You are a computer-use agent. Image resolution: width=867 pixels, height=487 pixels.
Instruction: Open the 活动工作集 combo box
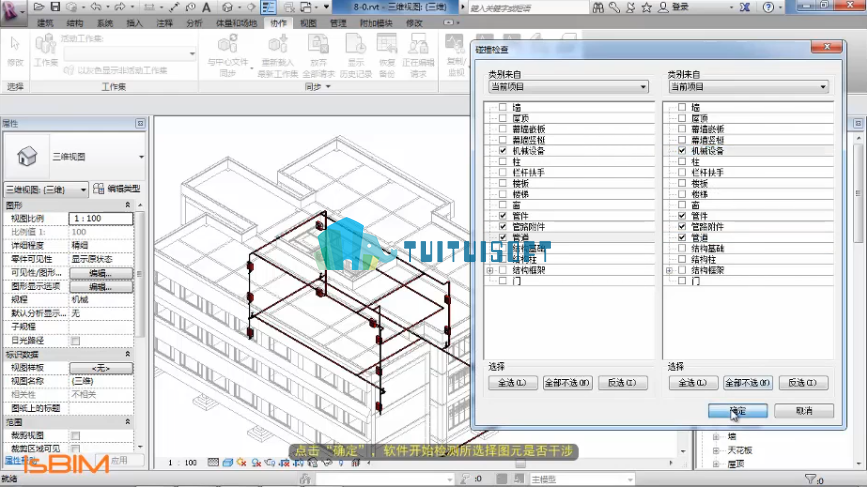(x=130, y=54)
